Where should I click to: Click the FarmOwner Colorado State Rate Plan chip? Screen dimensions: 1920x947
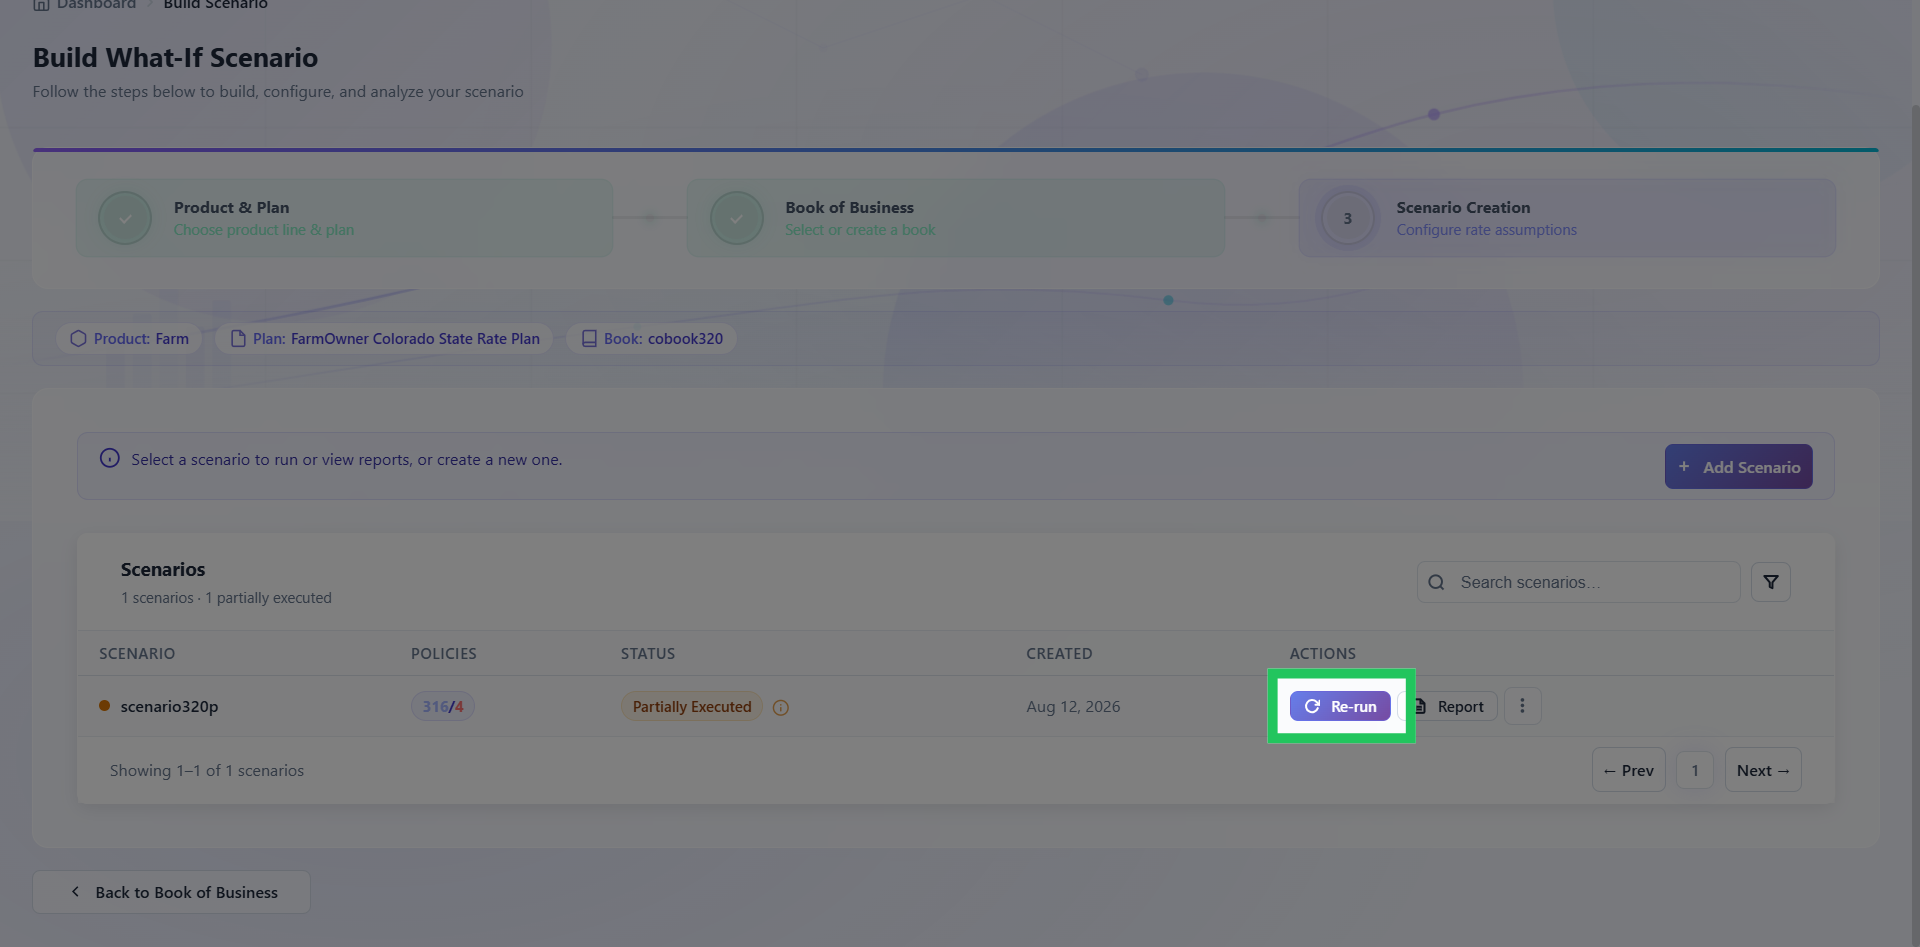[385, 339]
